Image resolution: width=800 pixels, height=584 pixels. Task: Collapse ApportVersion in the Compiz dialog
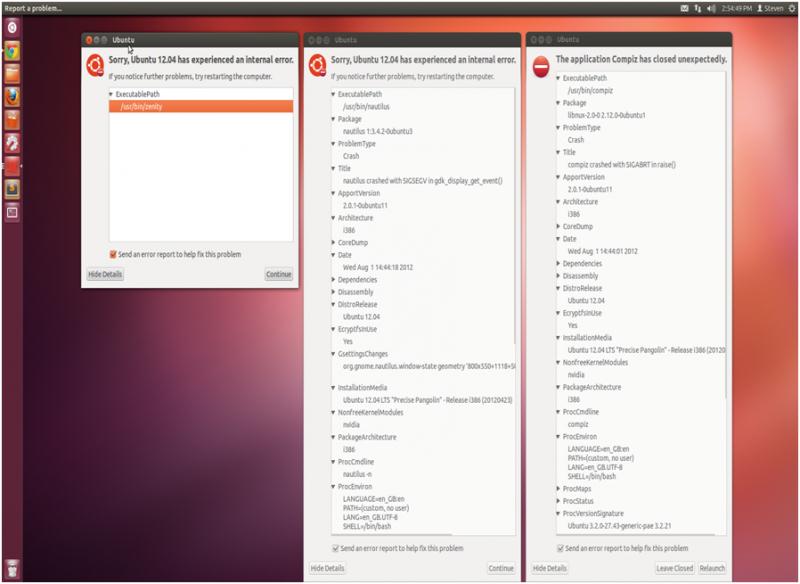click(558, 177)
